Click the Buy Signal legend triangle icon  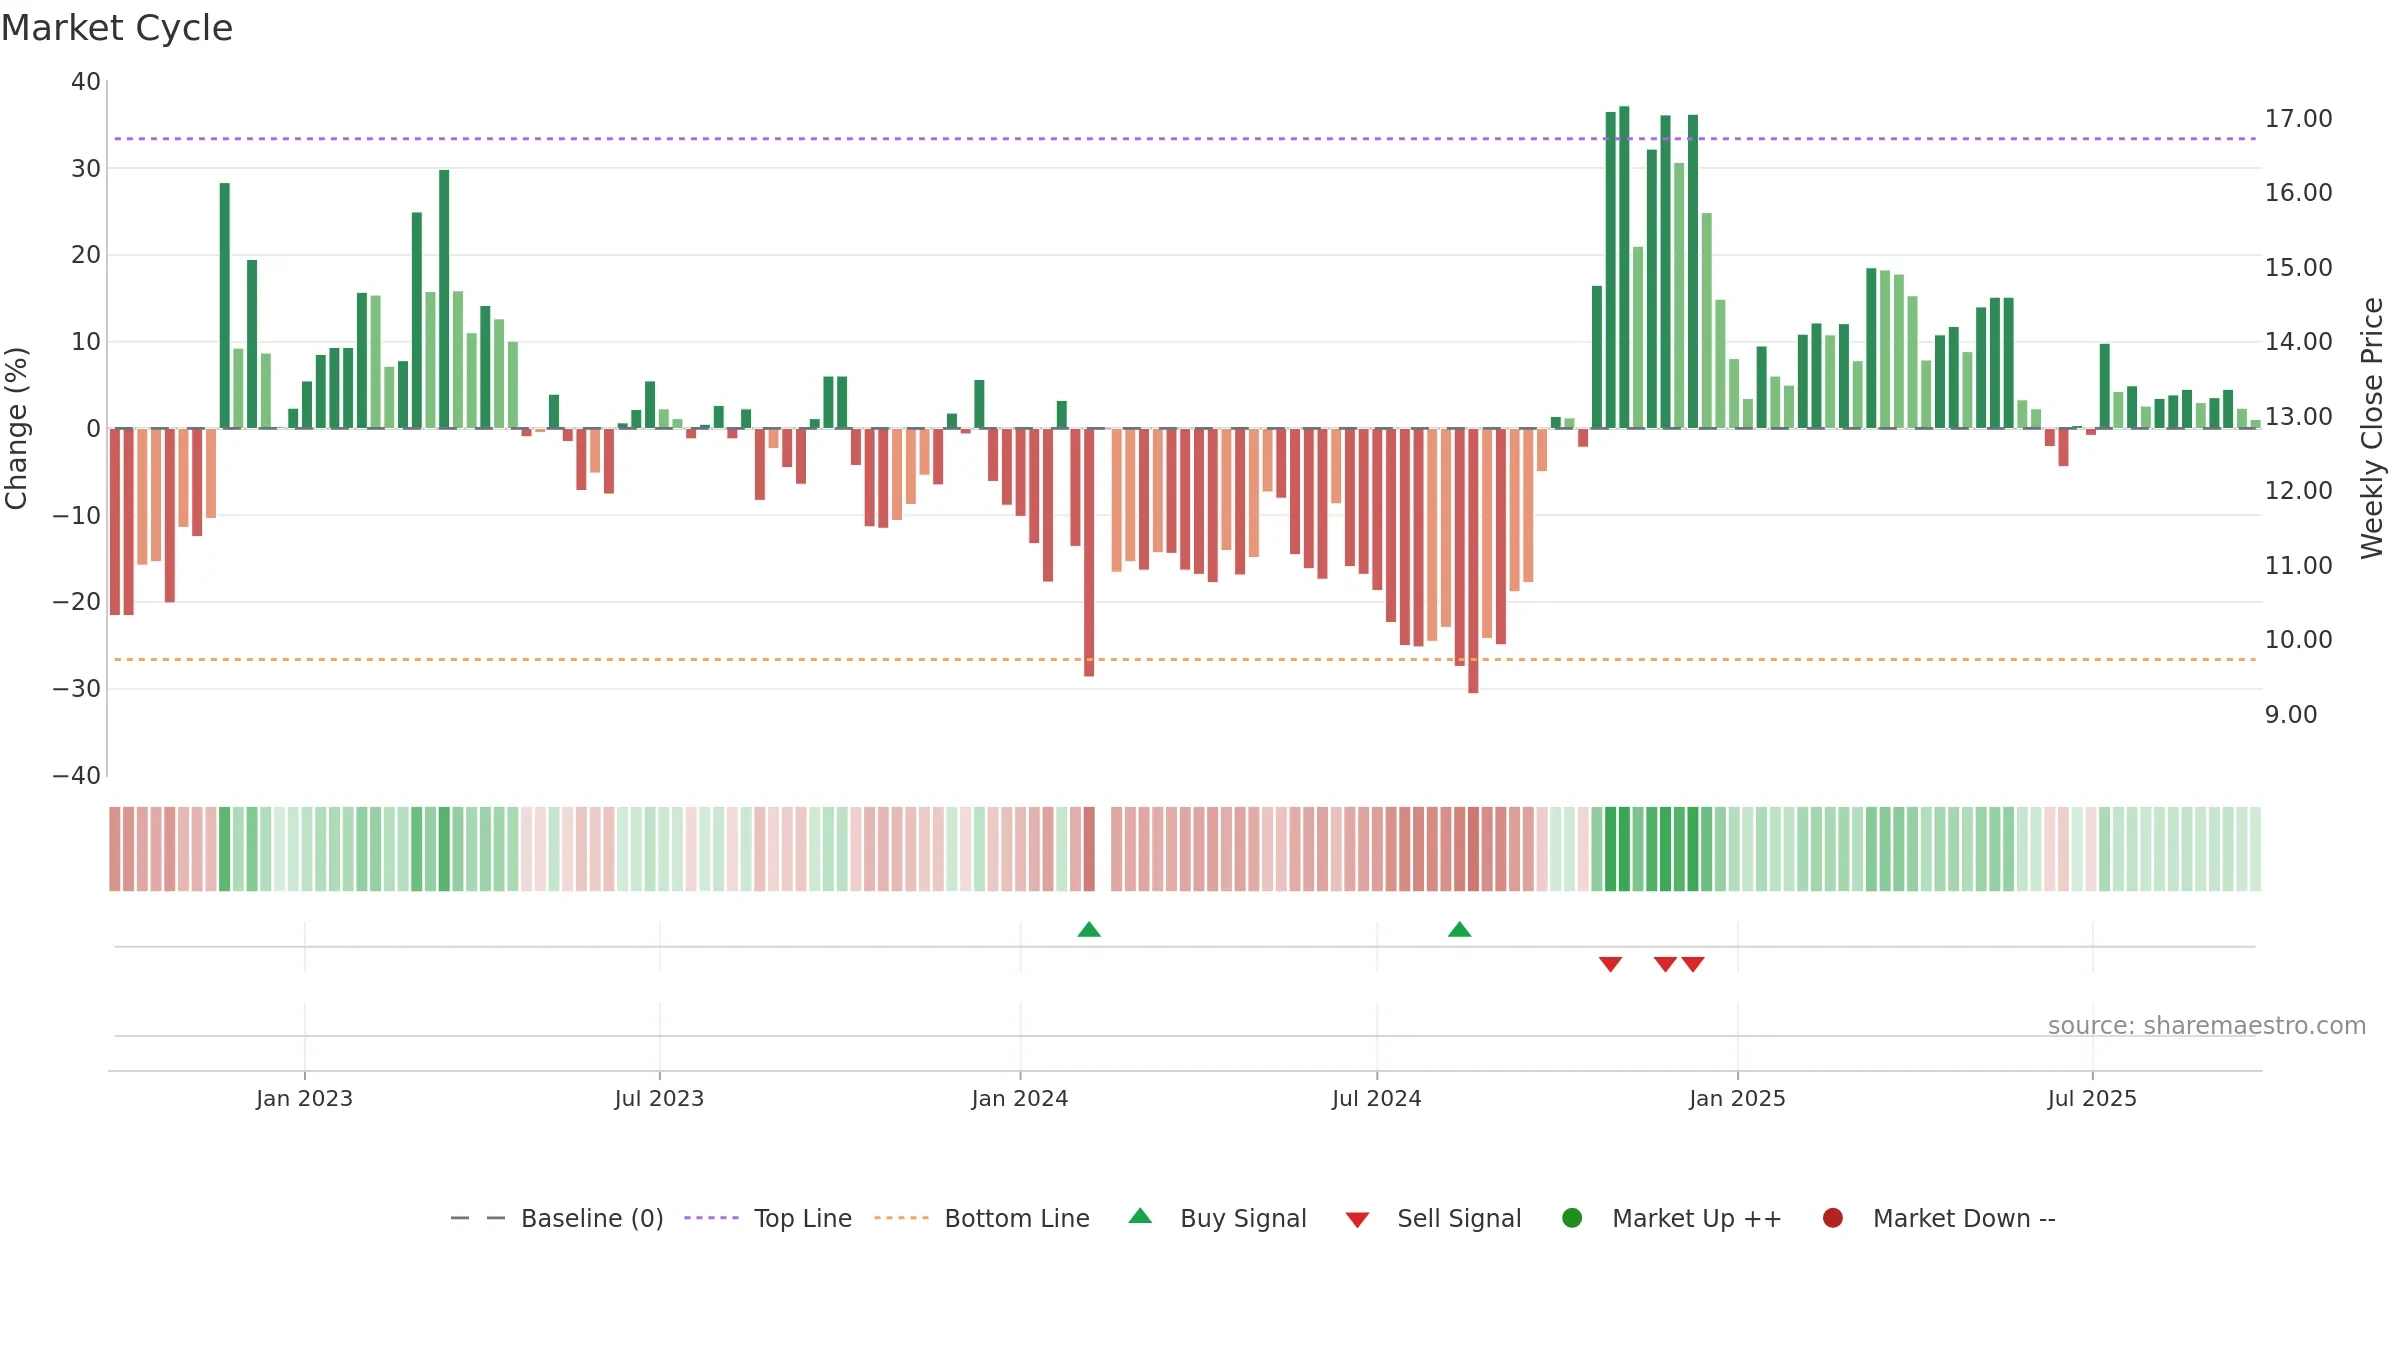click(x=1140, y=1216)
